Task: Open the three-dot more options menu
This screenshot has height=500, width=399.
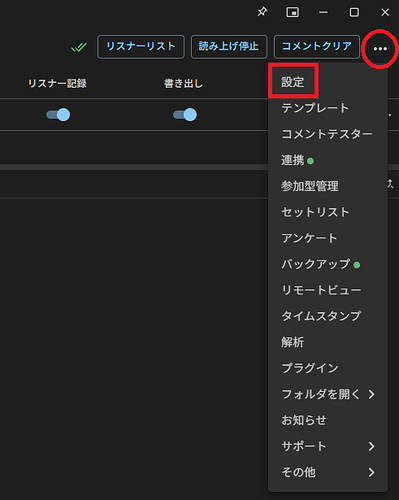Action: coord(380,49)
